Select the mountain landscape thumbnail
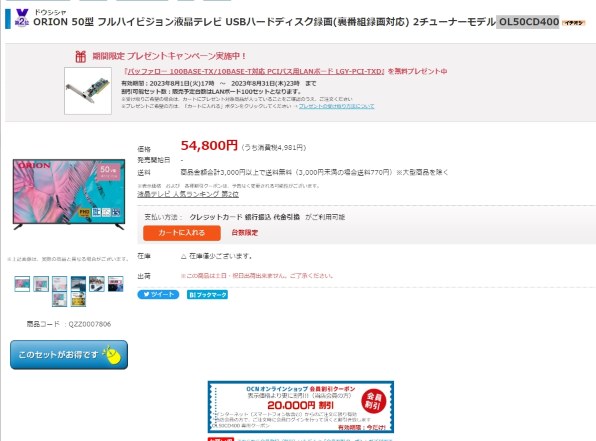Viewport: 596px width, 441px height. [x=78, y=284]
